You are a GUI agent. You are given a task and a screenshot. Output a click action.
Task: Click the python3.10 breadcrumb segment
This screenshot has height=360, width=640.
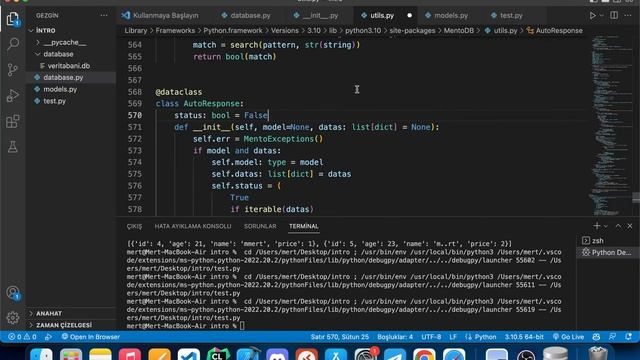(x=363, y=31)
